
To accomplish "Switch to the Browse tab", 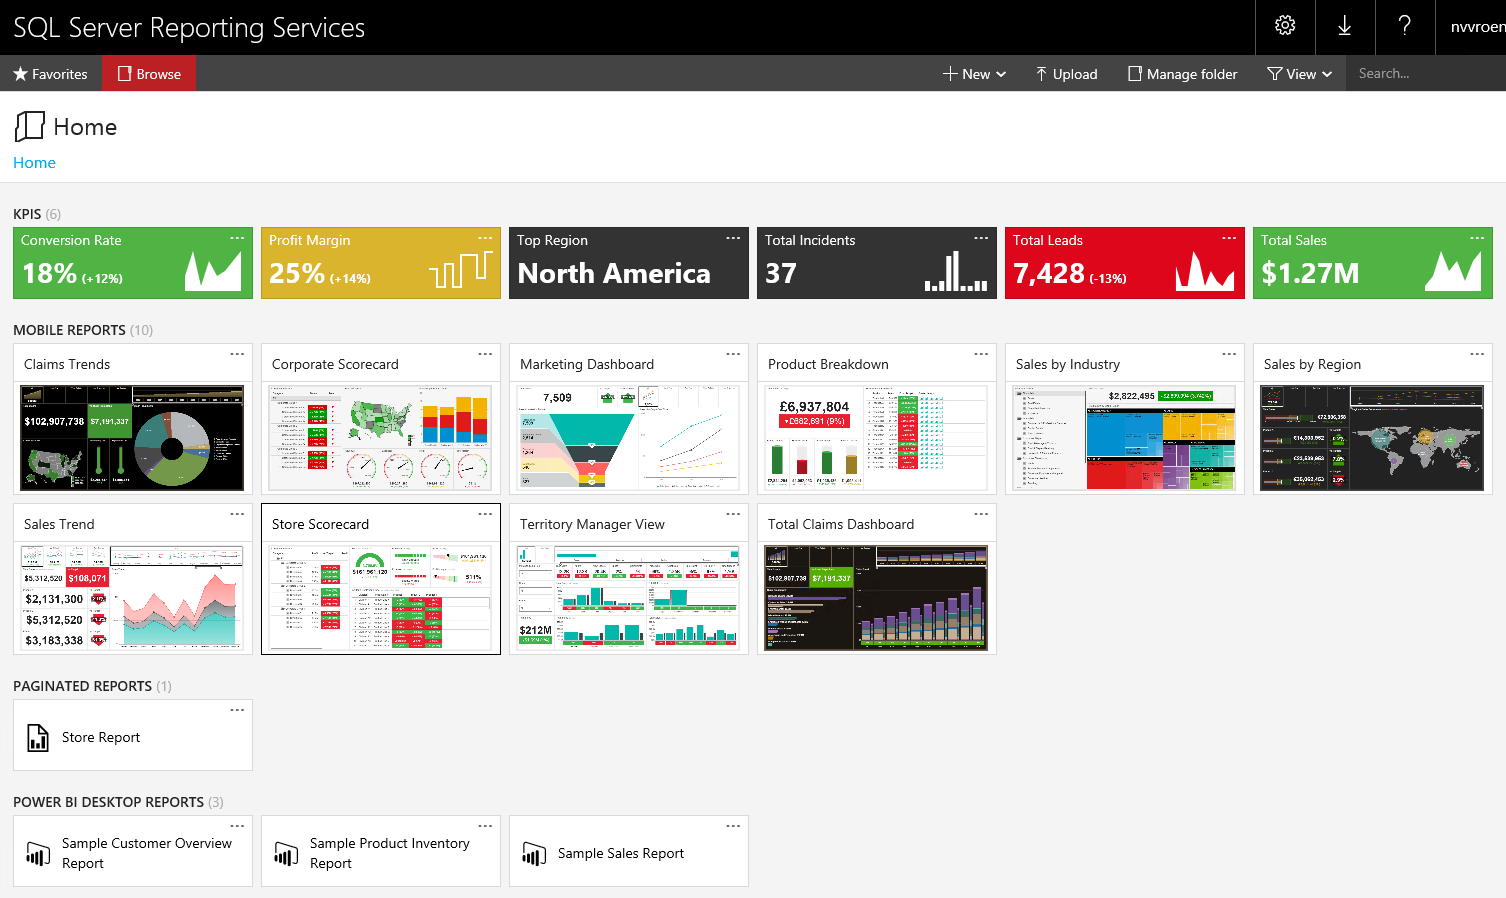I will click(148, 73).
